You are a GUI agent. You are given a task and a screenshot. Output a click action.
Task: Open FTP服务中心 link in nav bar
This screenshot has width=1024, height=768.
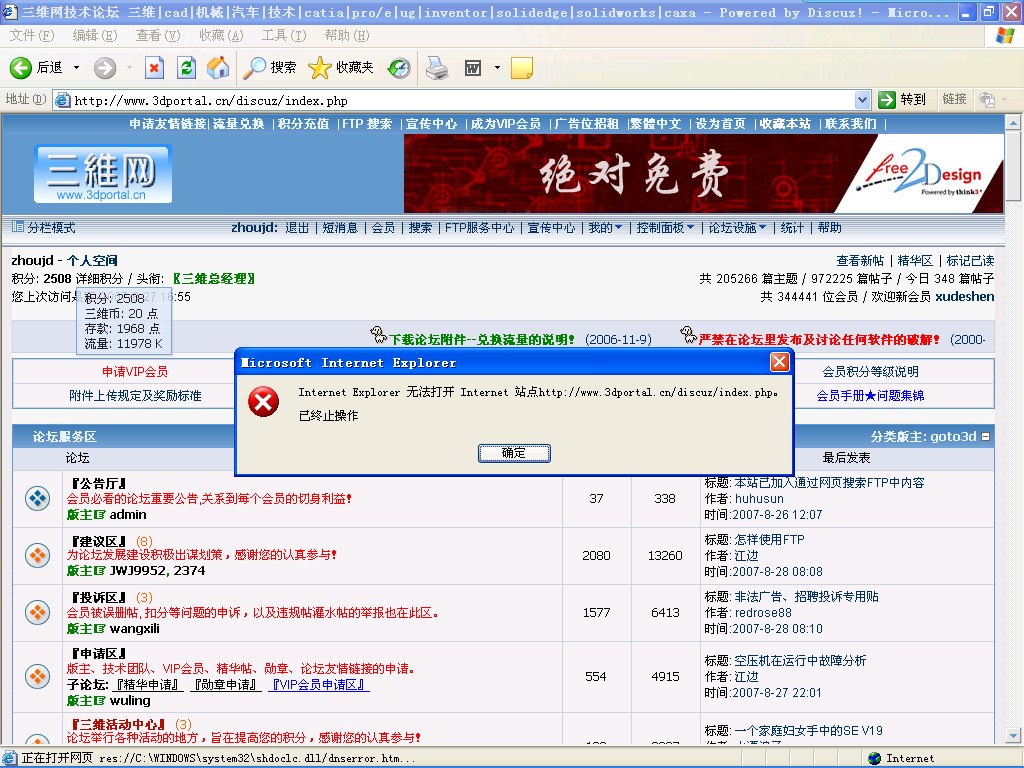pyautogui.click(x=479, y=228)
